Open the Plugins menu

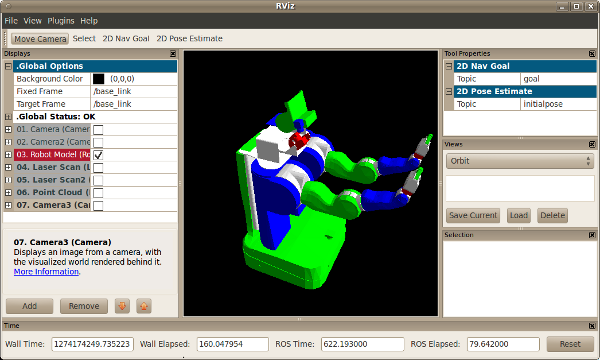click(x=61, y=21)
